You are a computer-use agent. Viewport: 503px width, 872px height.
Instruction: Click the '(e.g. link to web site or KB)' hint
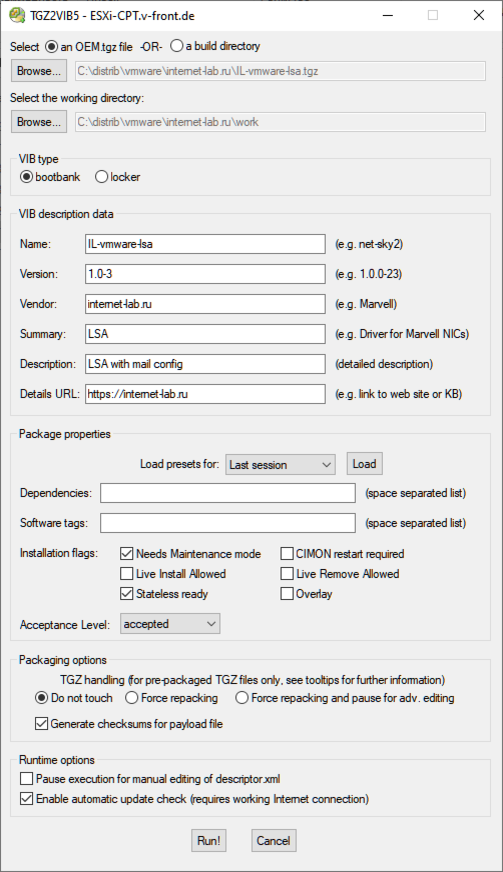(x=398, y=394)
